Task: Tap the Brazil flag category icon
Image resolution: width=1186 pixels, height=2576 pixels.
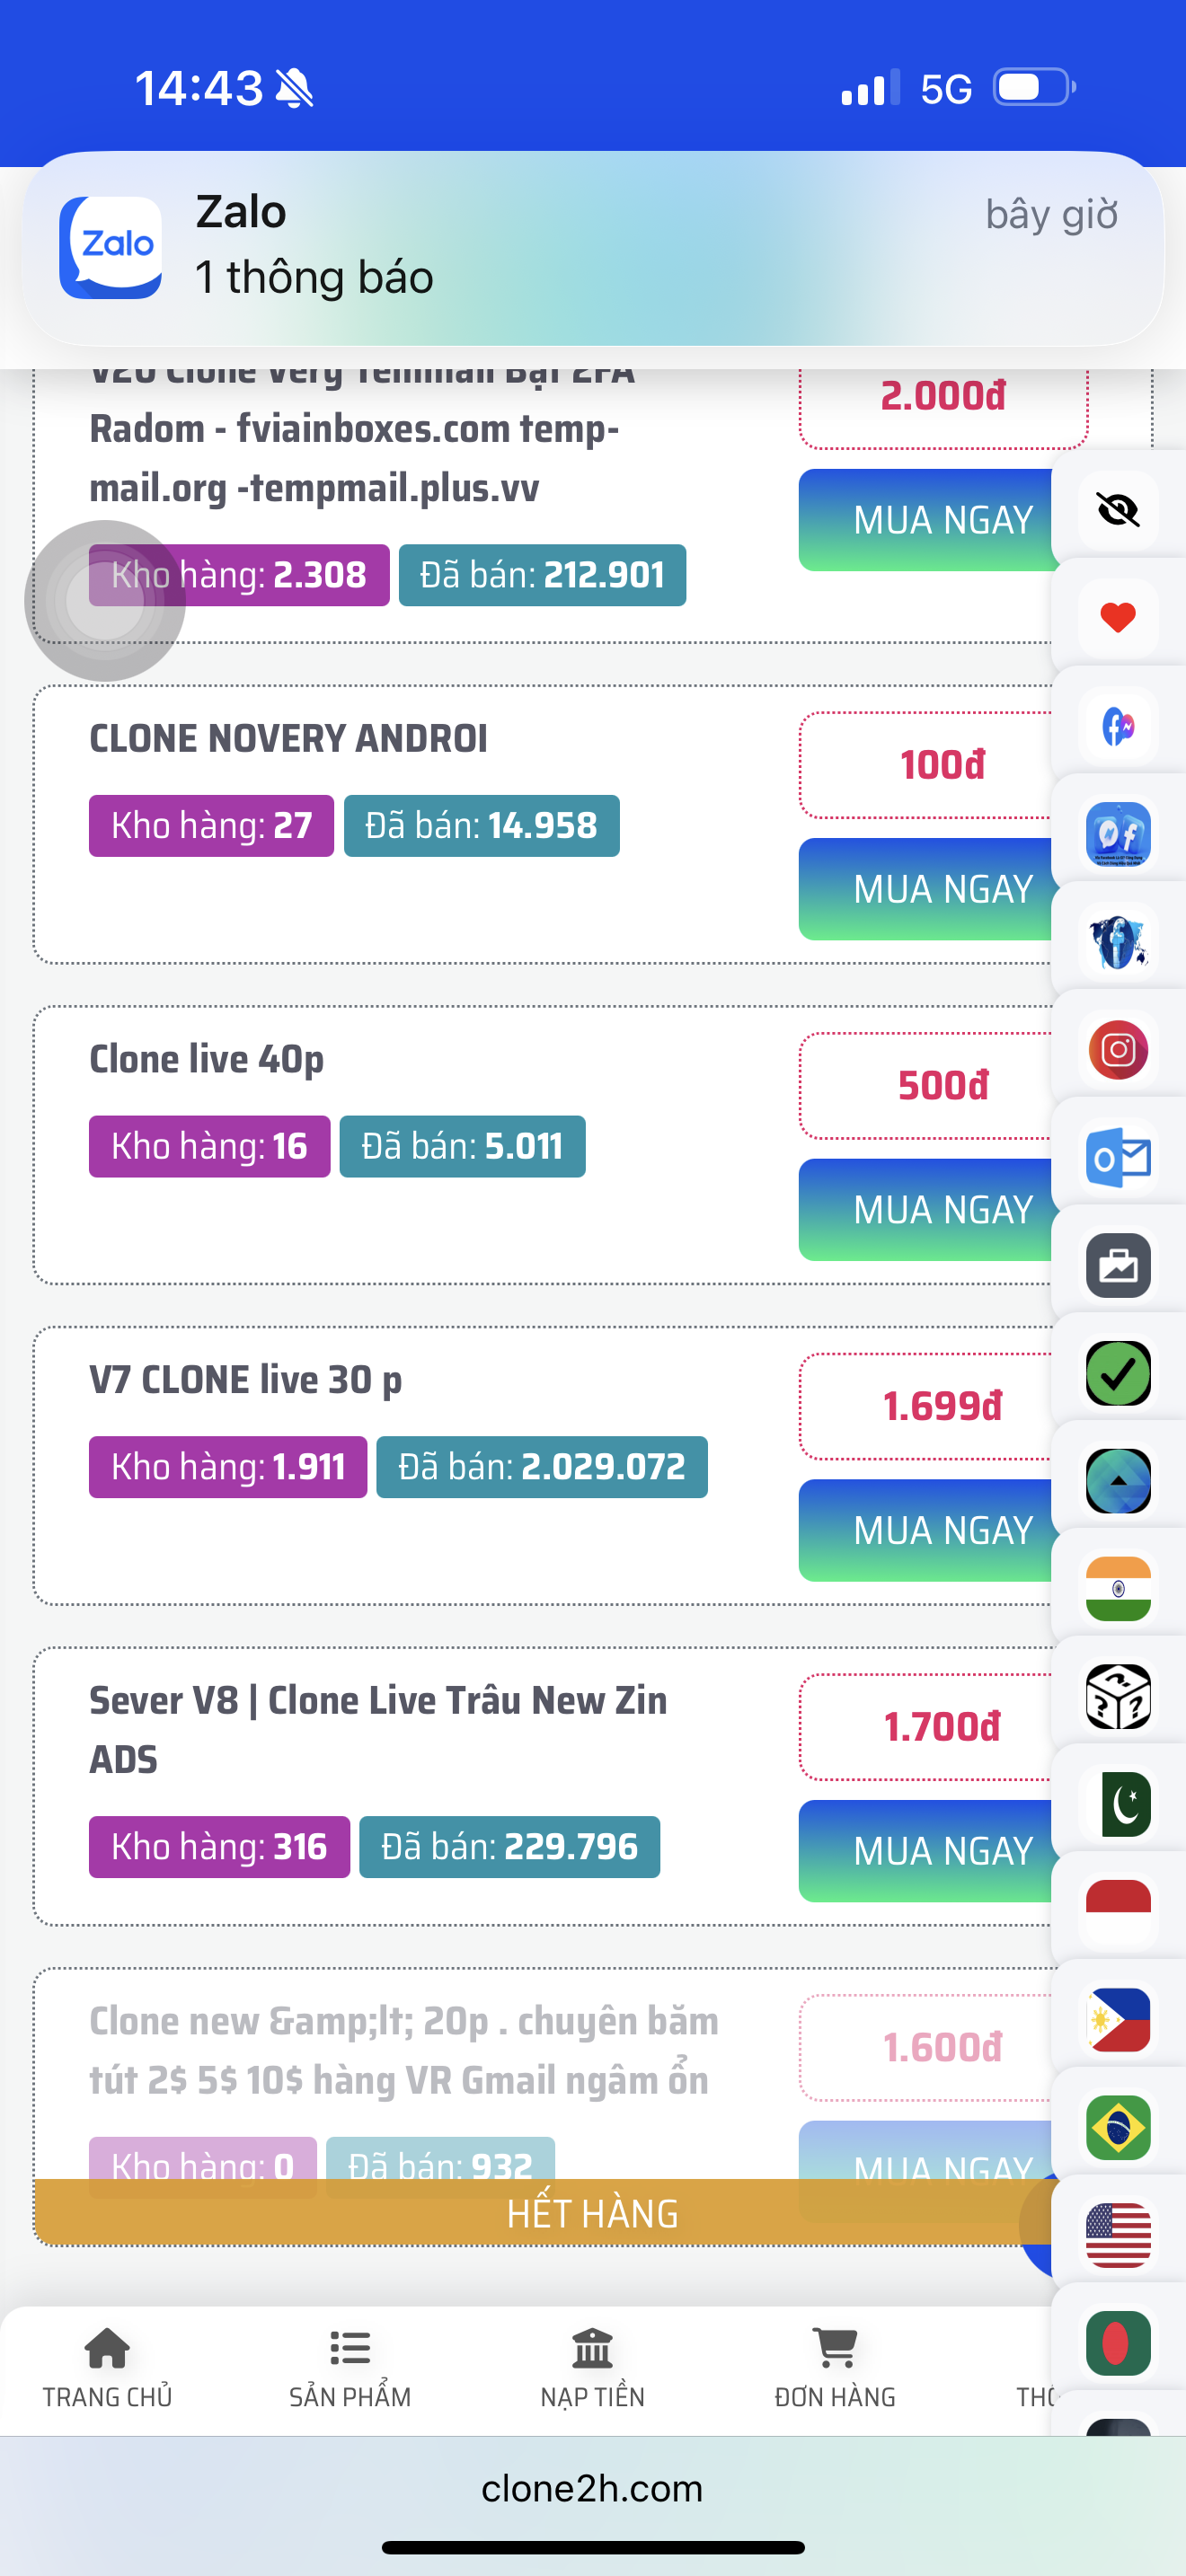Action: [1117, 2128]
